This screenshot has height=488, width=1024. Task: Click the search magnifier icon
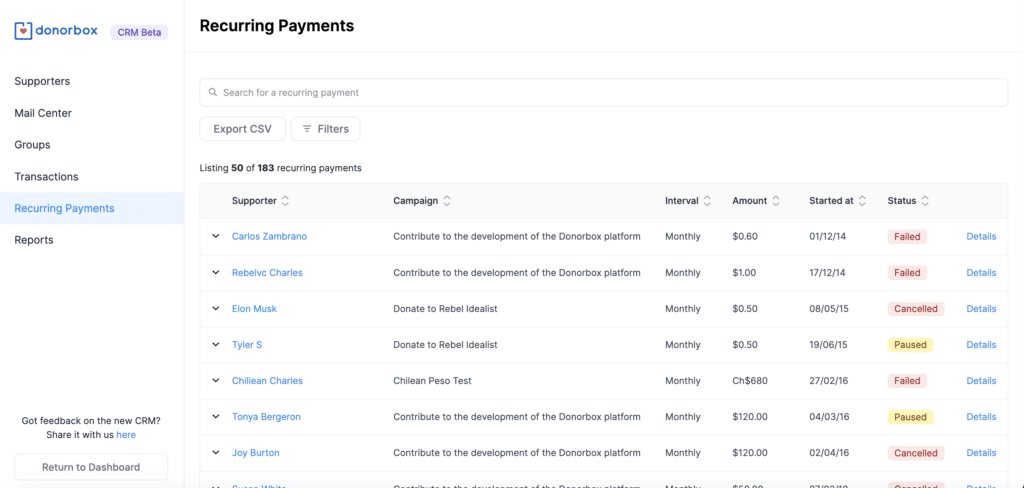213,93
